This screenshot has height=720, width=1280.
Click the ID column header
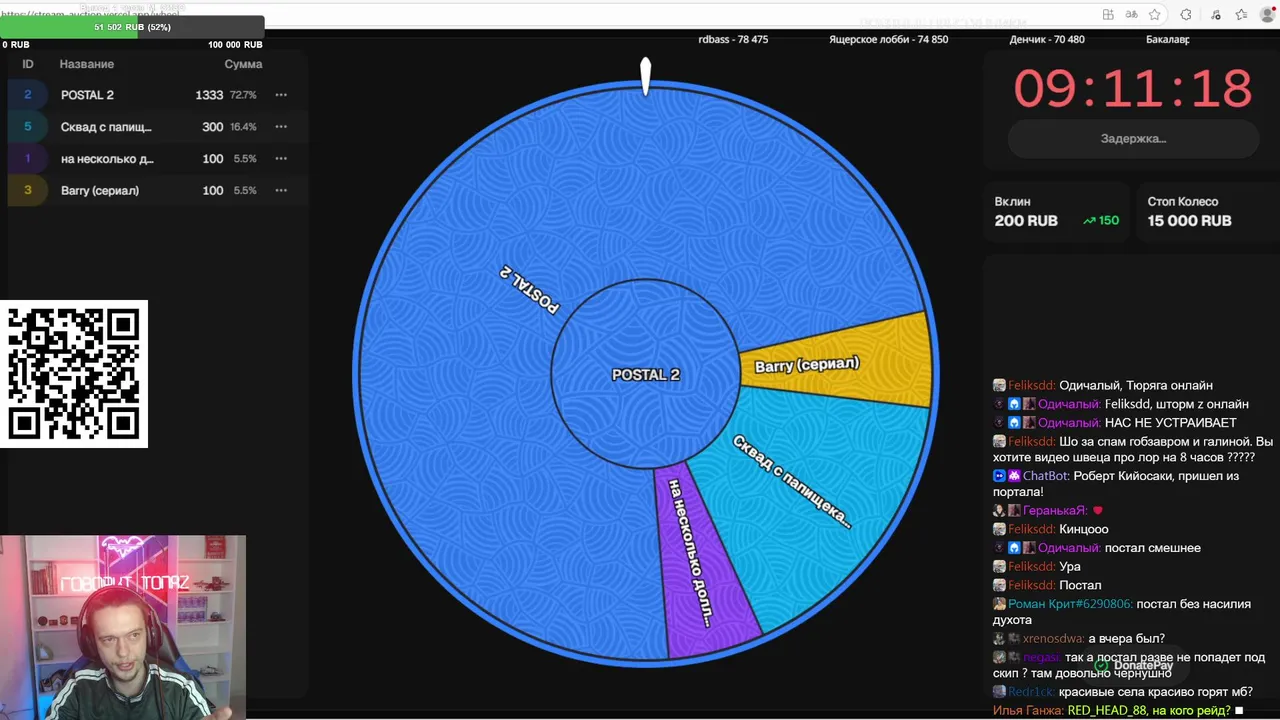click(x=28, y=64)
